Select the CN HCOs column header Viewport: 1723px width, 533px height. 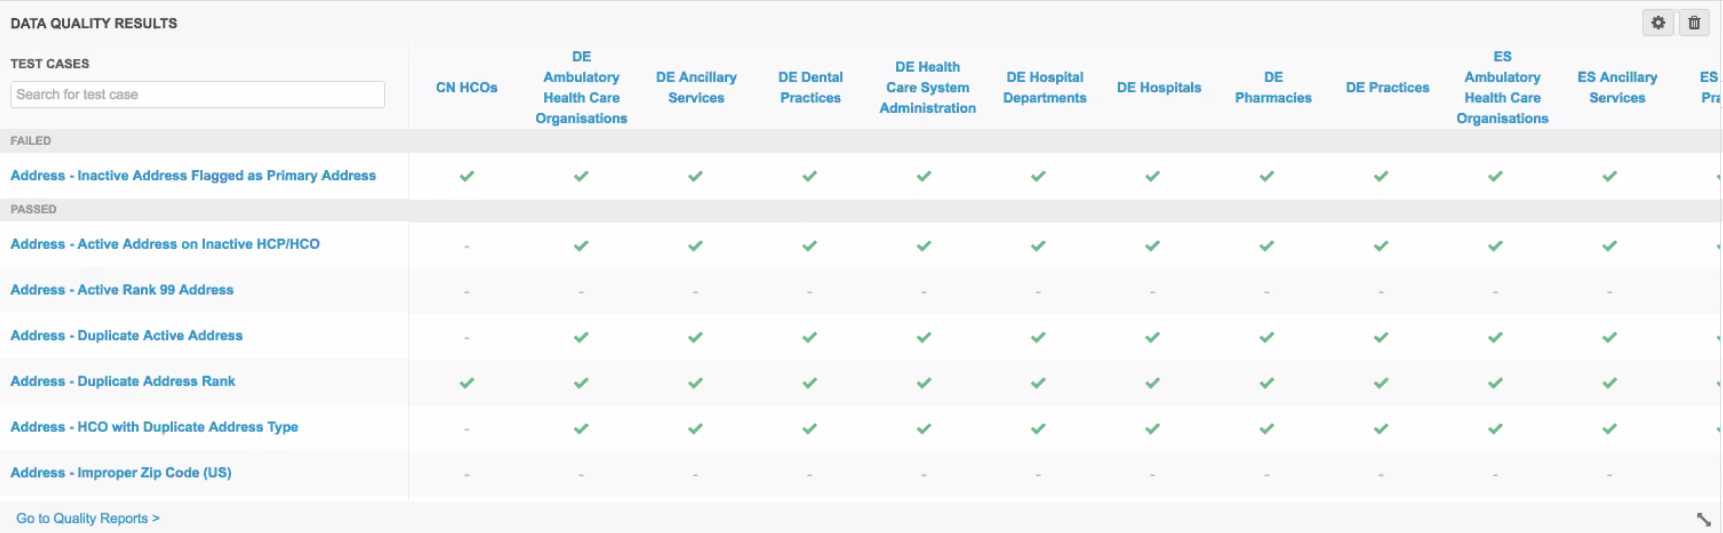tap(467, 88)
